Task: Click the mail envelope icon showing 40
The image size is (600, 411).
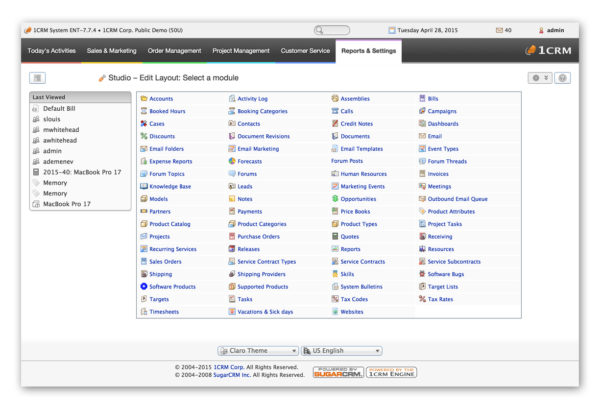Action: coord(499,30)
